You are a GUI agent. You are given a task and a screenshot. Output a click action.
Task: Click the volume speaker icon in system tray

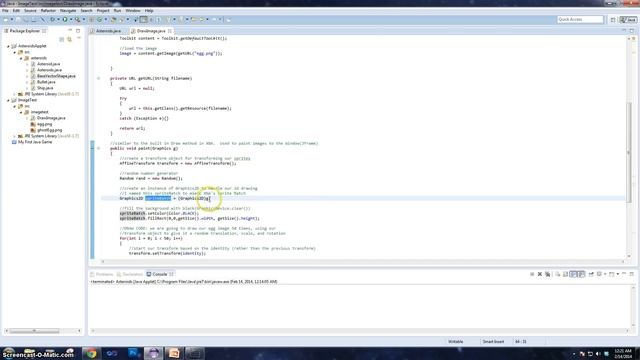598,354
